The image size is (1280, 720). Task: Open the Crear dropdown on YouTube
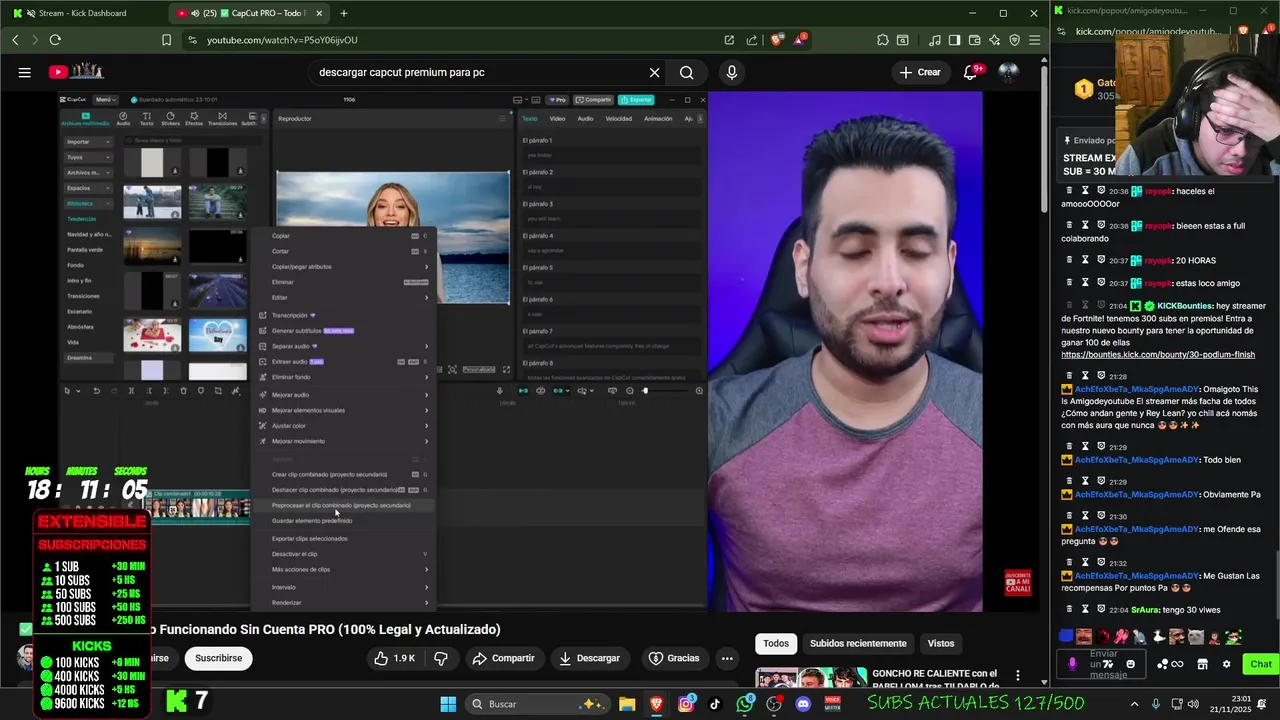(920, 72)
